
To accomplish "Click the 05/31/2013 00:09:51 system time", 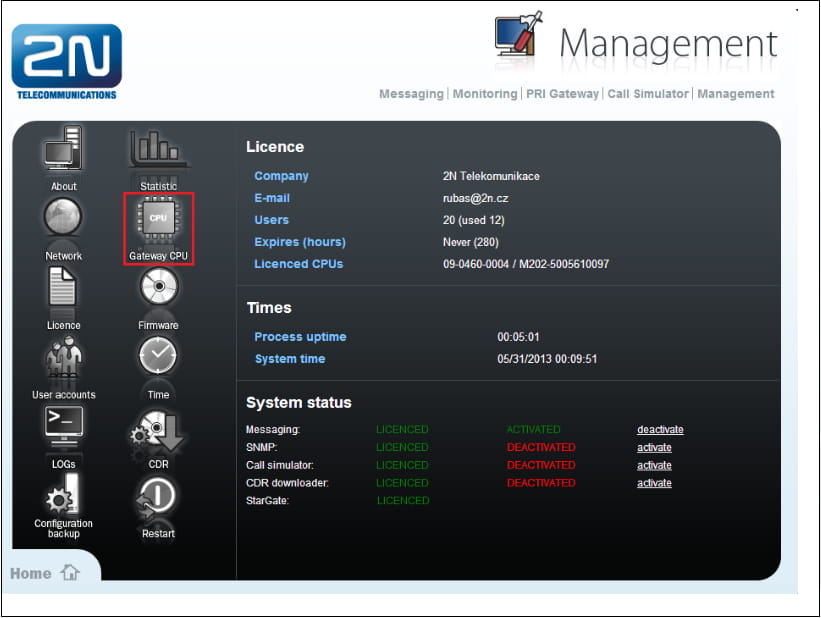I will [x=547, y=359].
